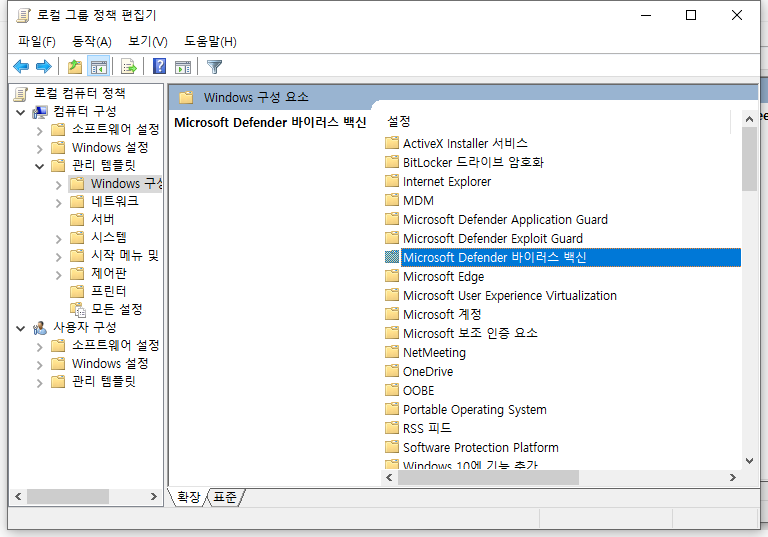
Task: Click the NetMeeting folder icon
Action: [x=392, y=352]
